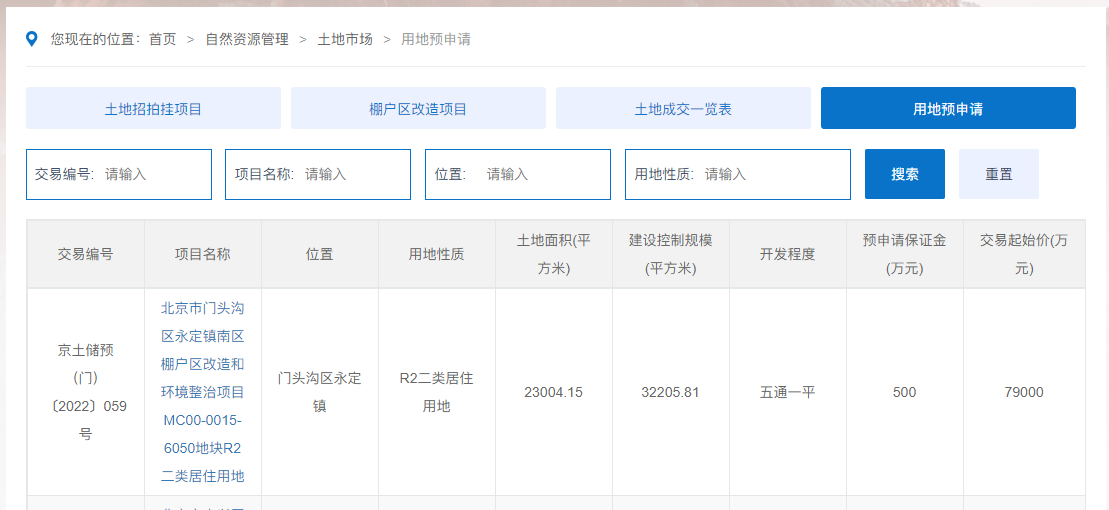Switch to 土地成交一览表 tab
Viewport: 1109px width, 510px height.
click(683, 108)
